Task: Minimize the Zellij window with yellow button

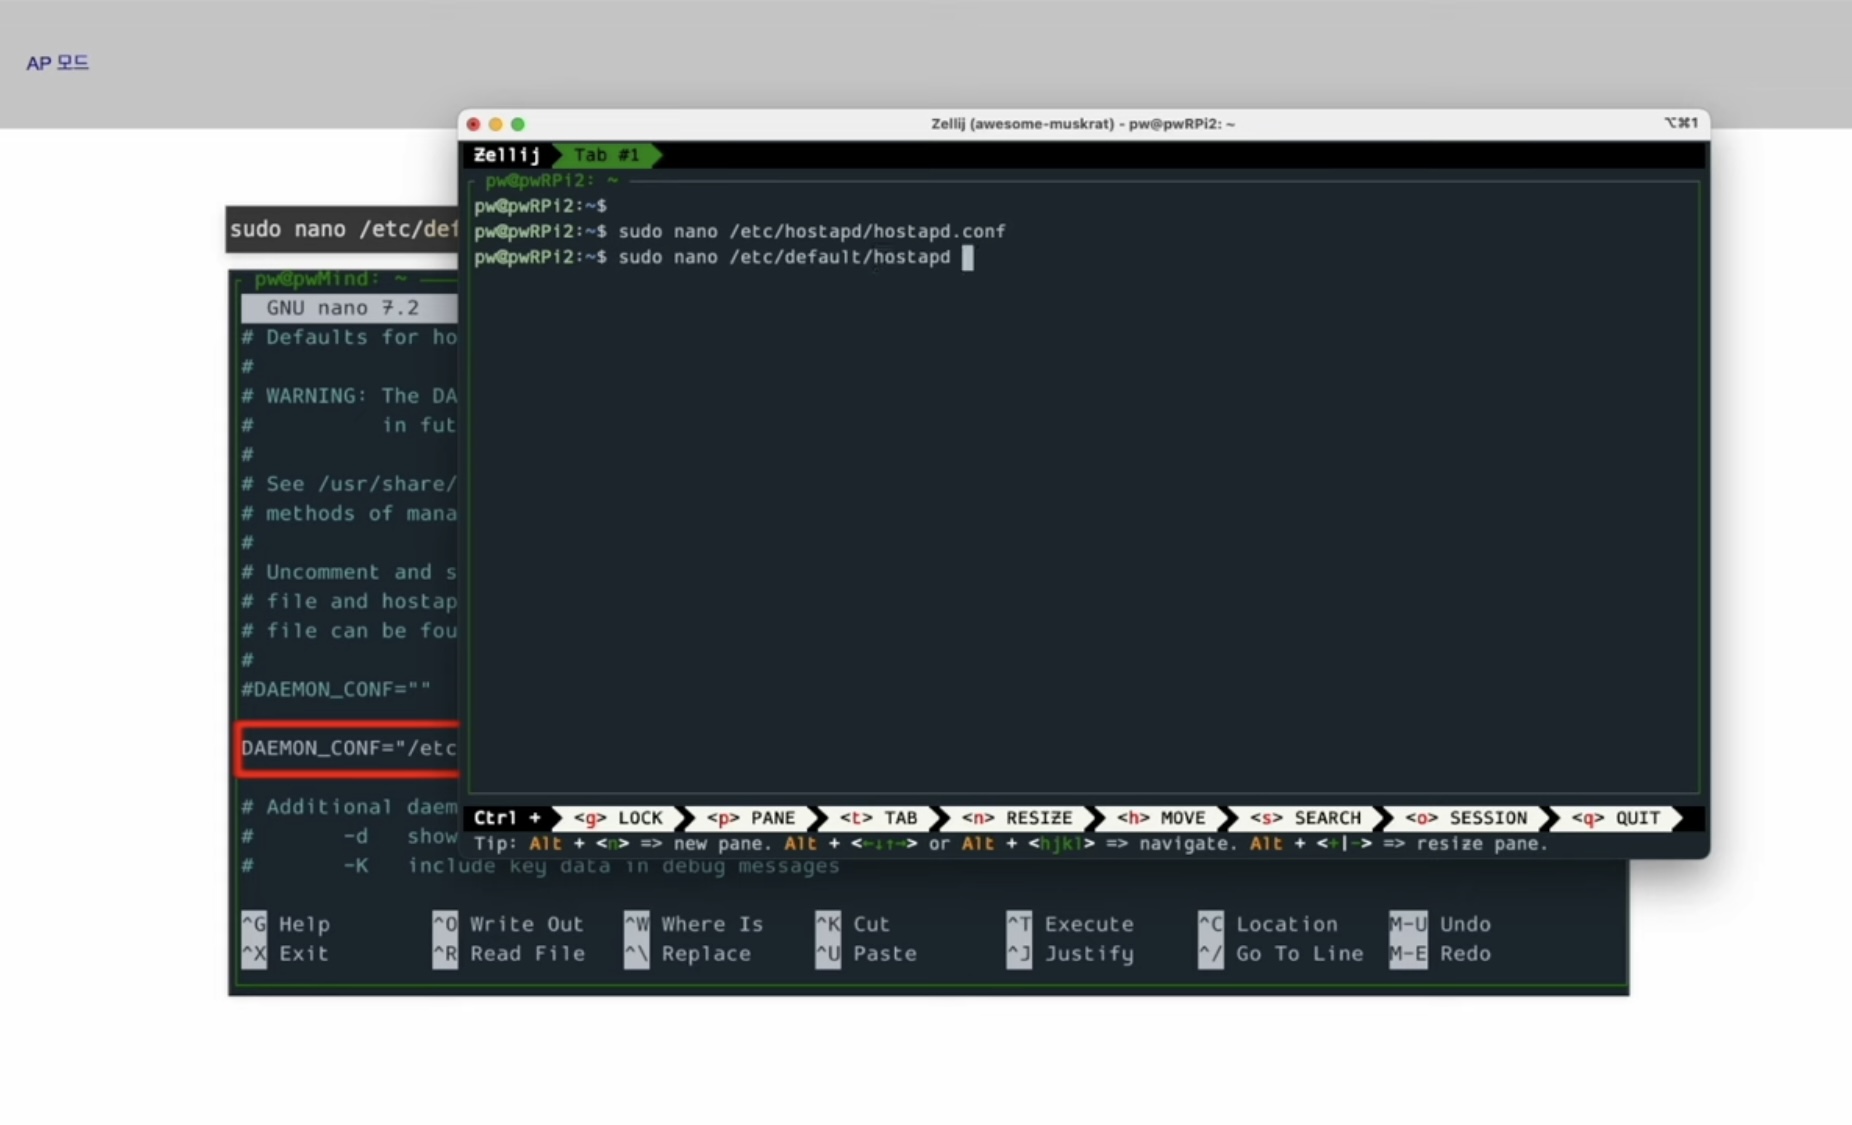Action: click(496, 124)
